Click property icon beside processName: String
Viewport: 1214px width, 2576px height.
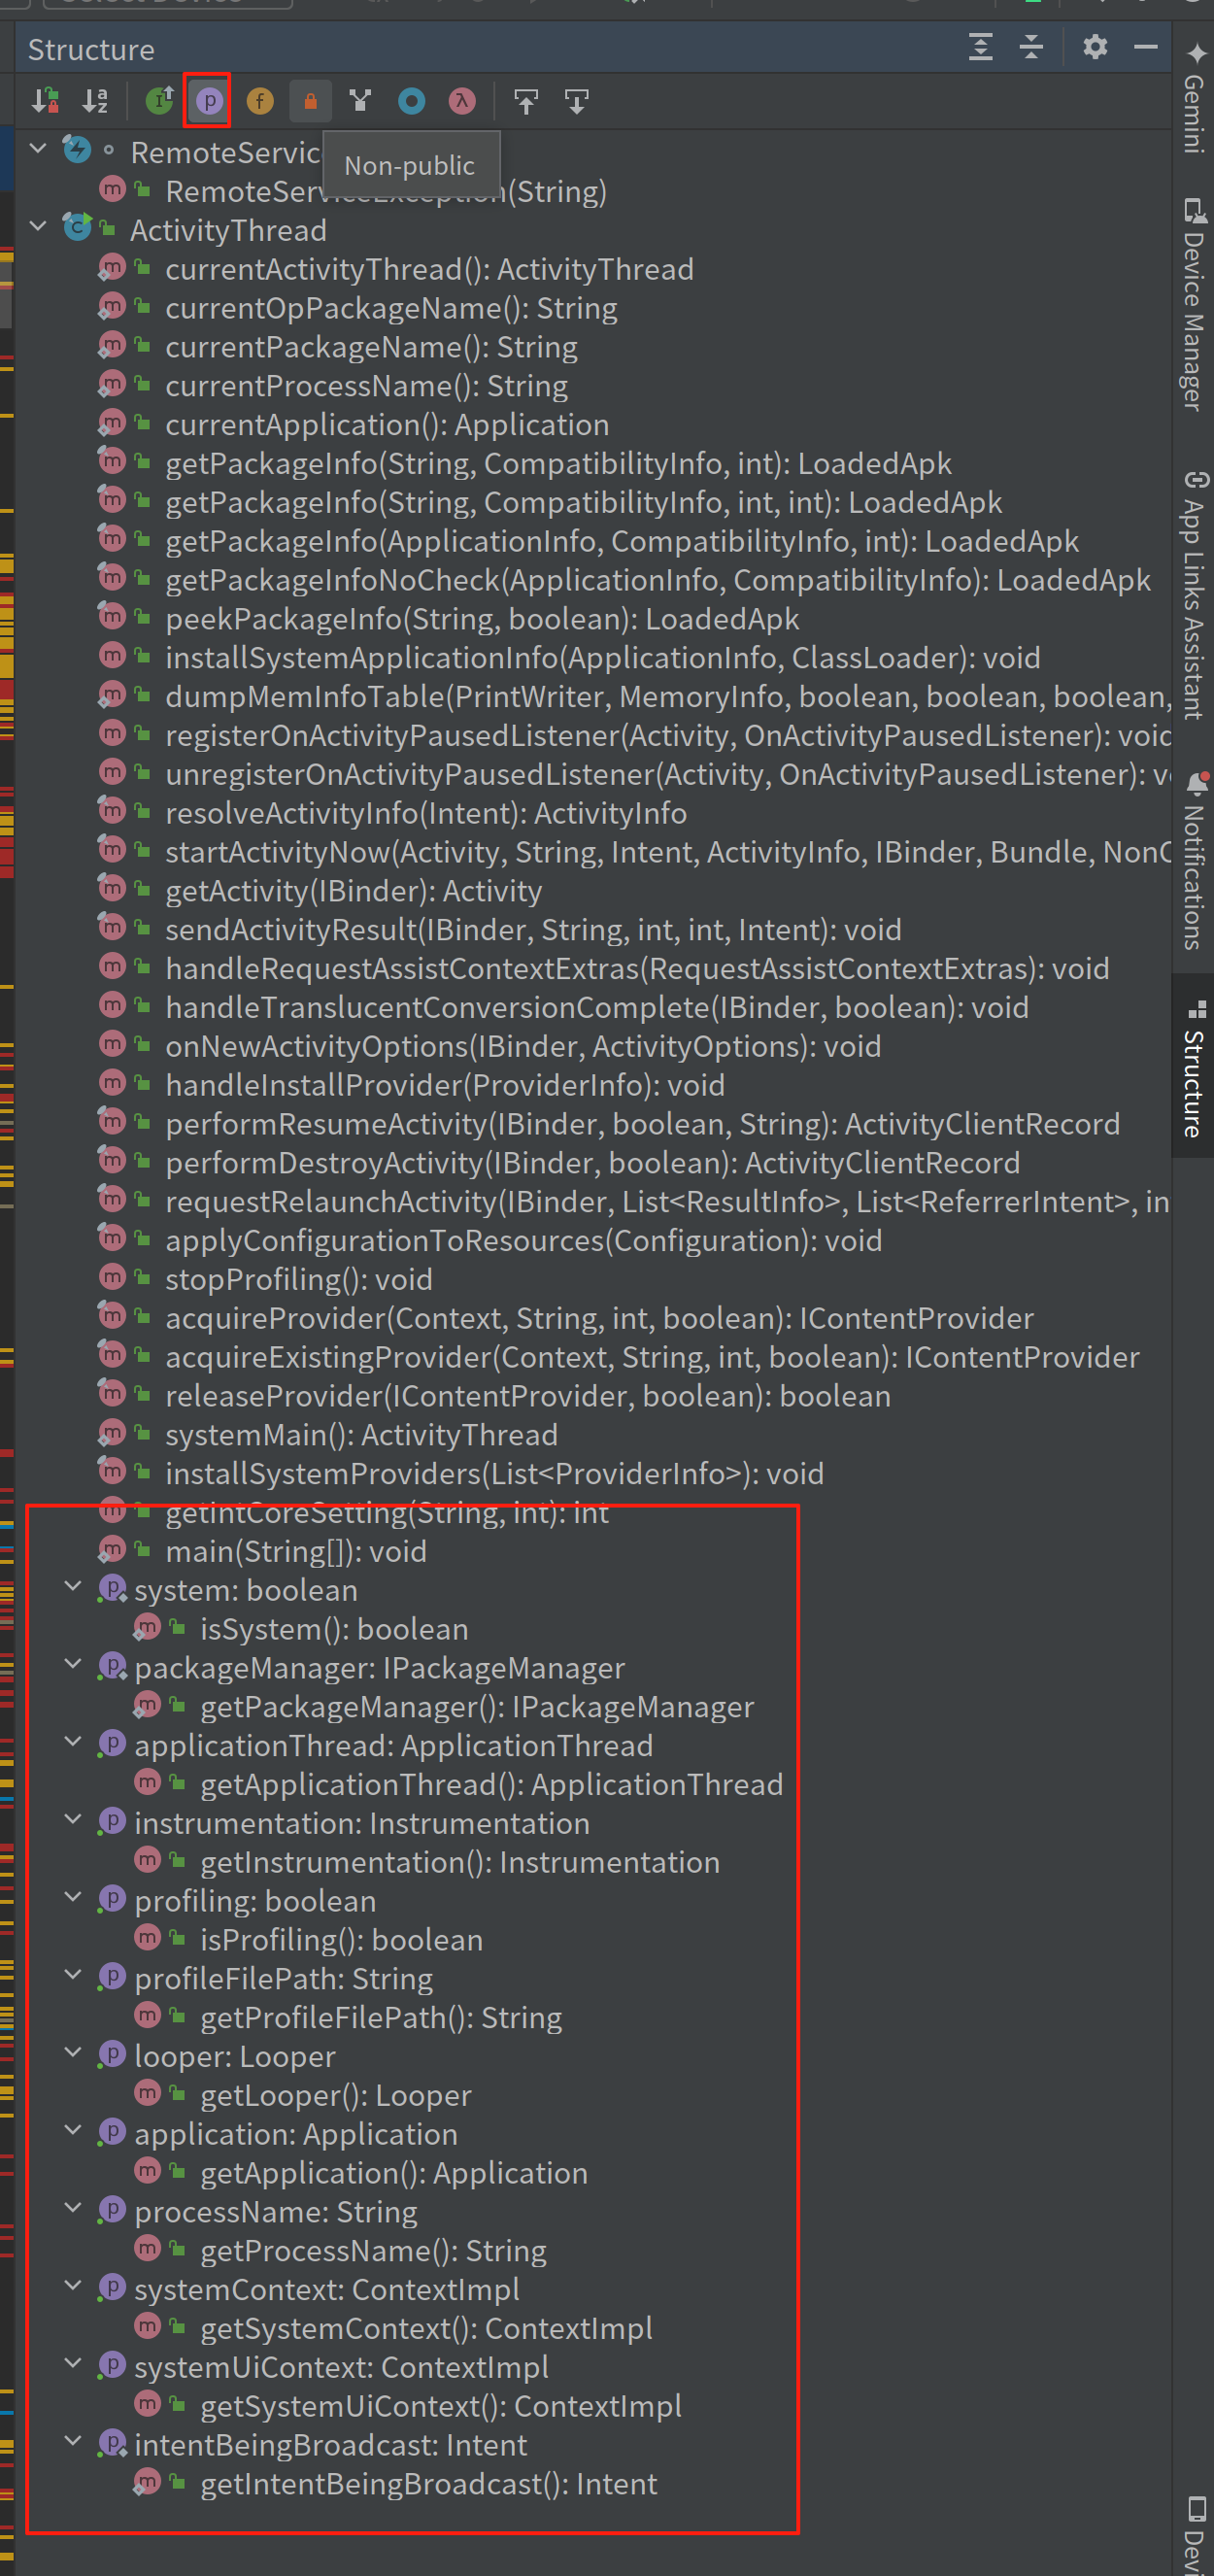[x=112, y=2210]
